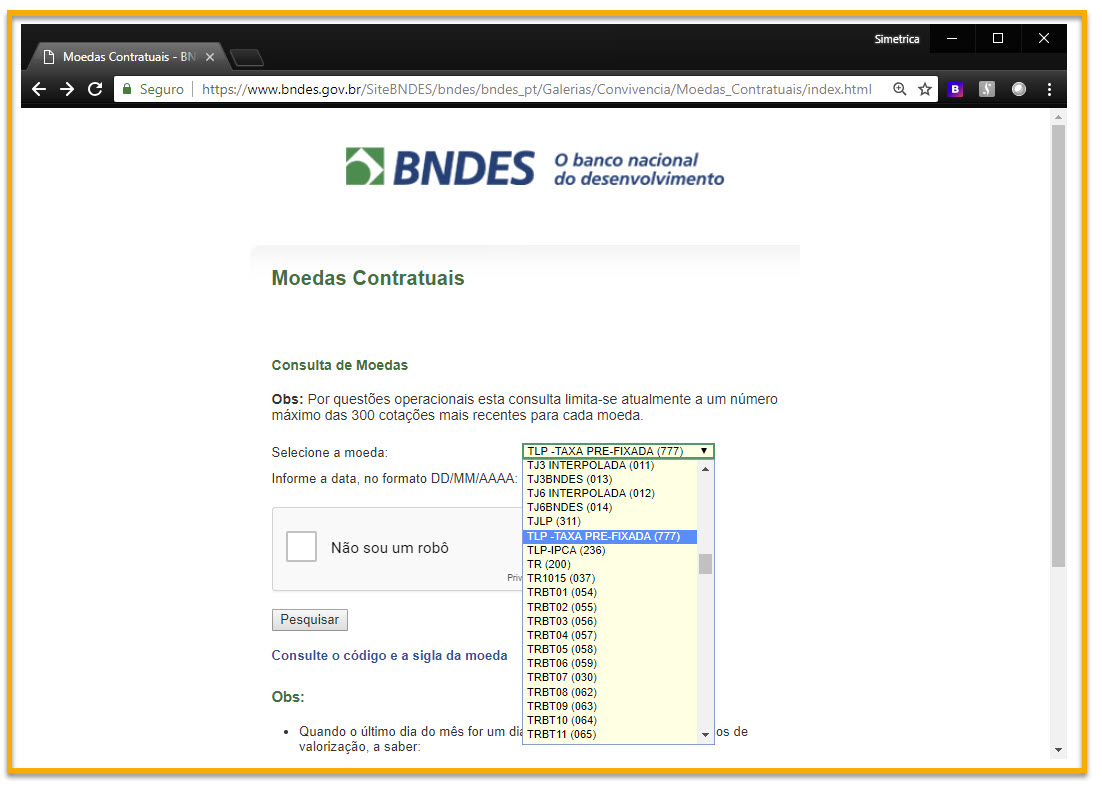1102x788 pixels.
Task: Select TJLP (311) option
Action: tap(610, 522)
